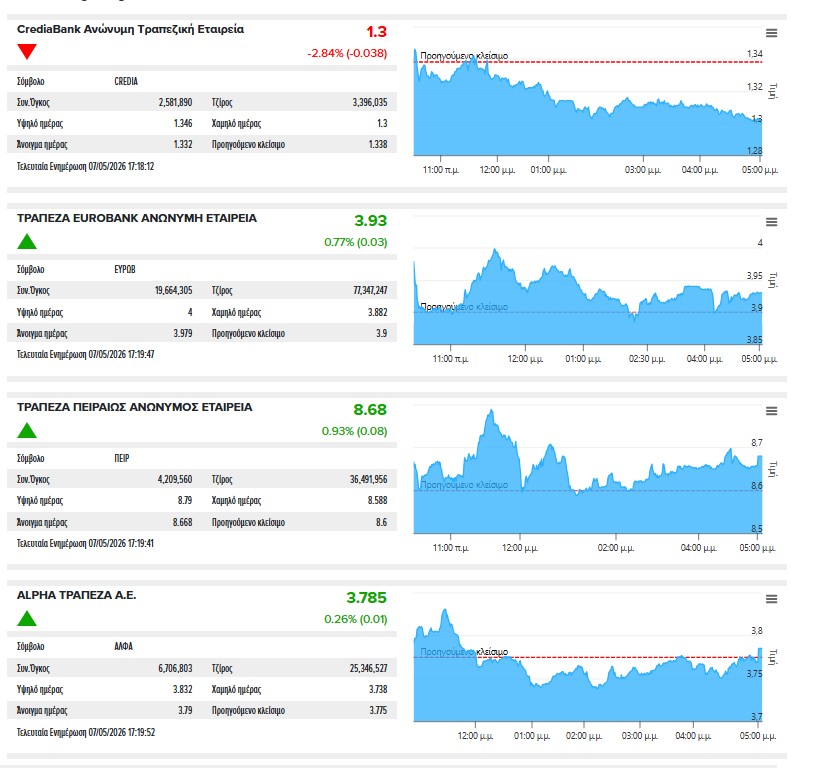Select the symbol ΠΕΙΡ
The width and height of the screenshot is (816, 774).
coord(122,458)
